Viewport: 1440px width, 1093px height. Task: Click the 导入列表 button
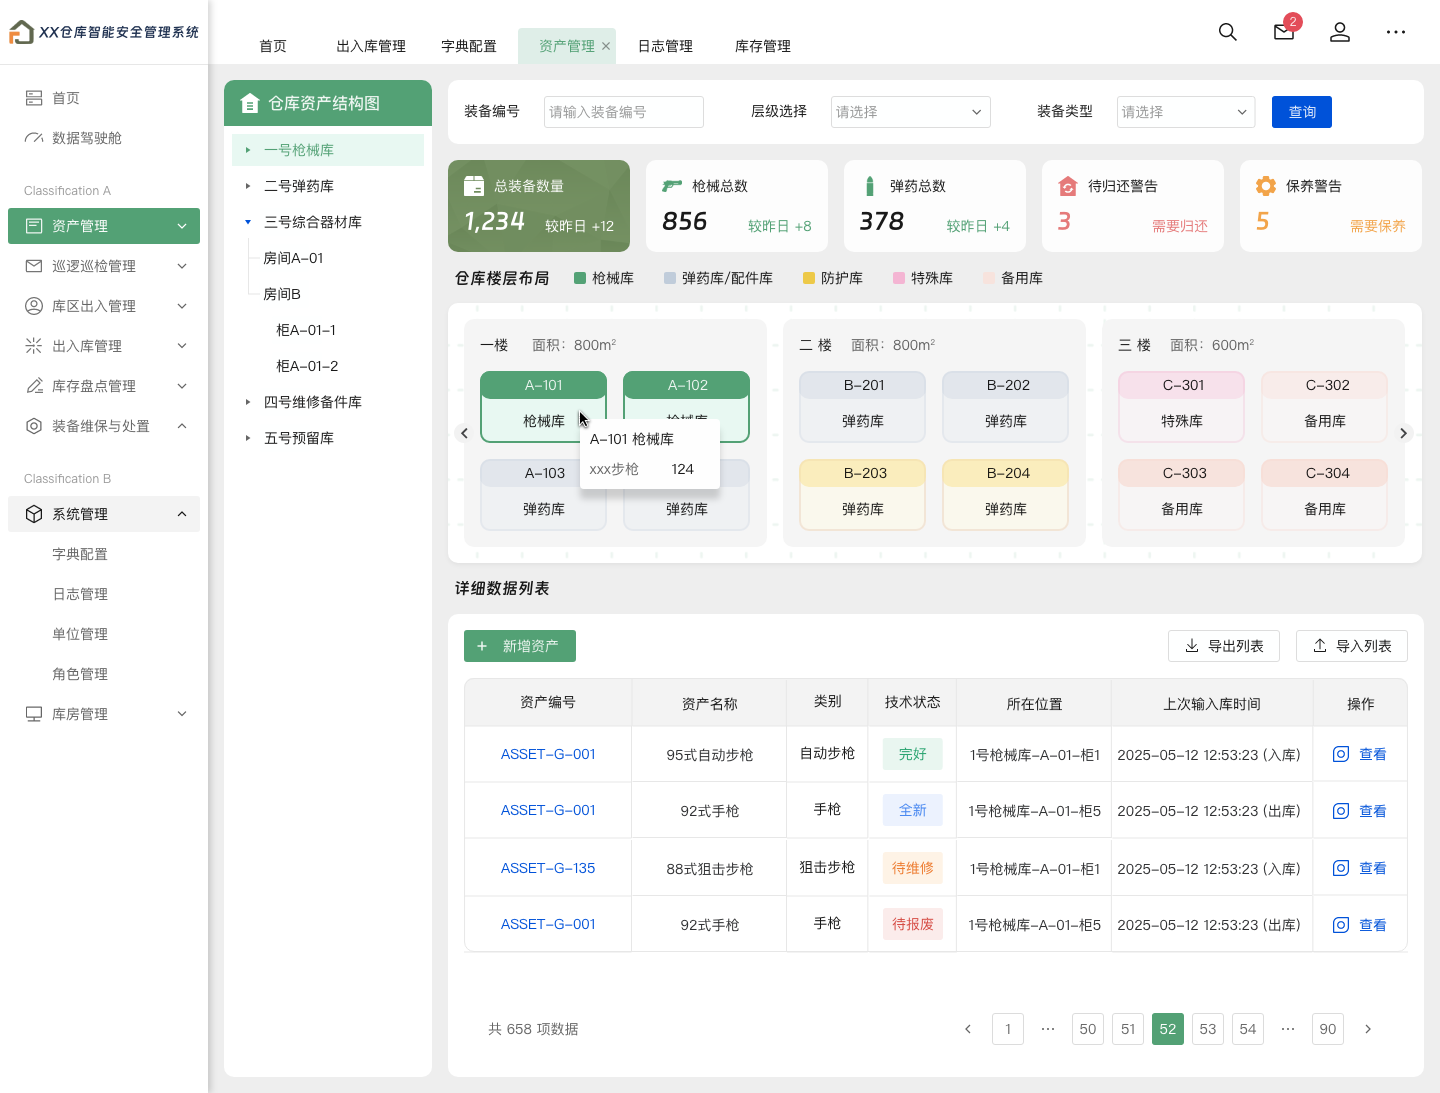[1352, 646]
